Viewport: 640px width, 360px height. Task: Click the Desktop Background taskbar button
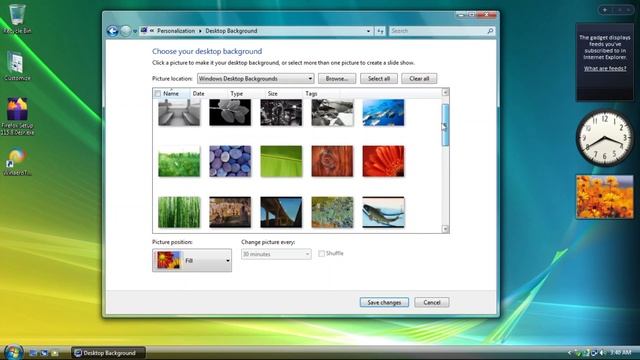click(108, 353)
